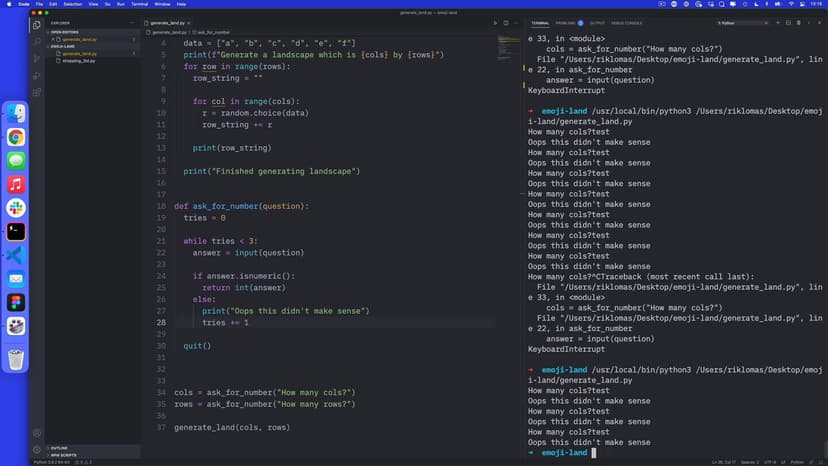Open the Extensions view

[x=37, y=92]
